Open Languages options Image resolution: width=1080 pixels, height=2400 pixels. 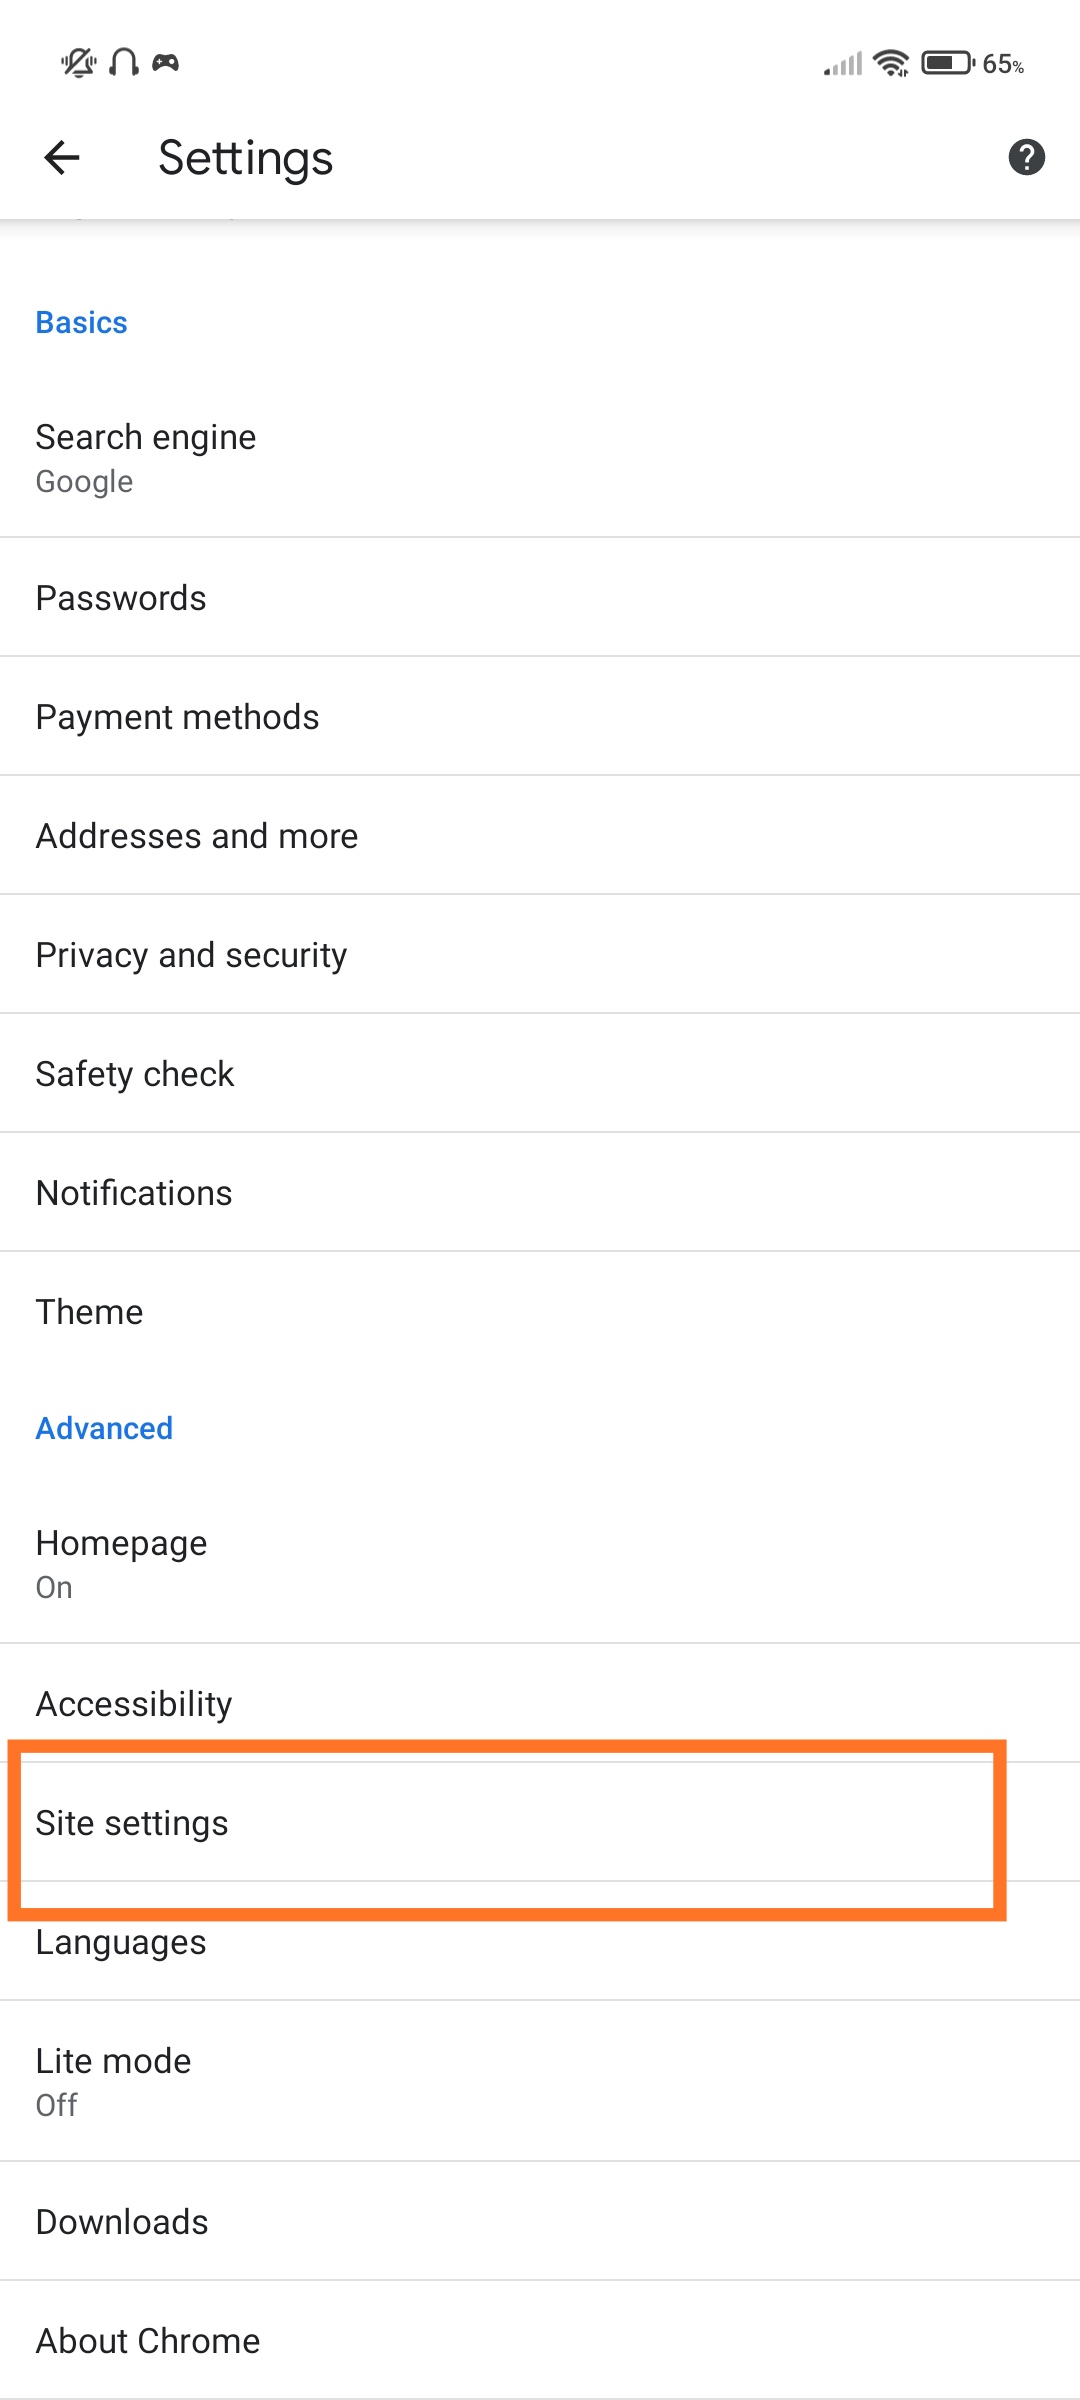[x=540, y=1941]
